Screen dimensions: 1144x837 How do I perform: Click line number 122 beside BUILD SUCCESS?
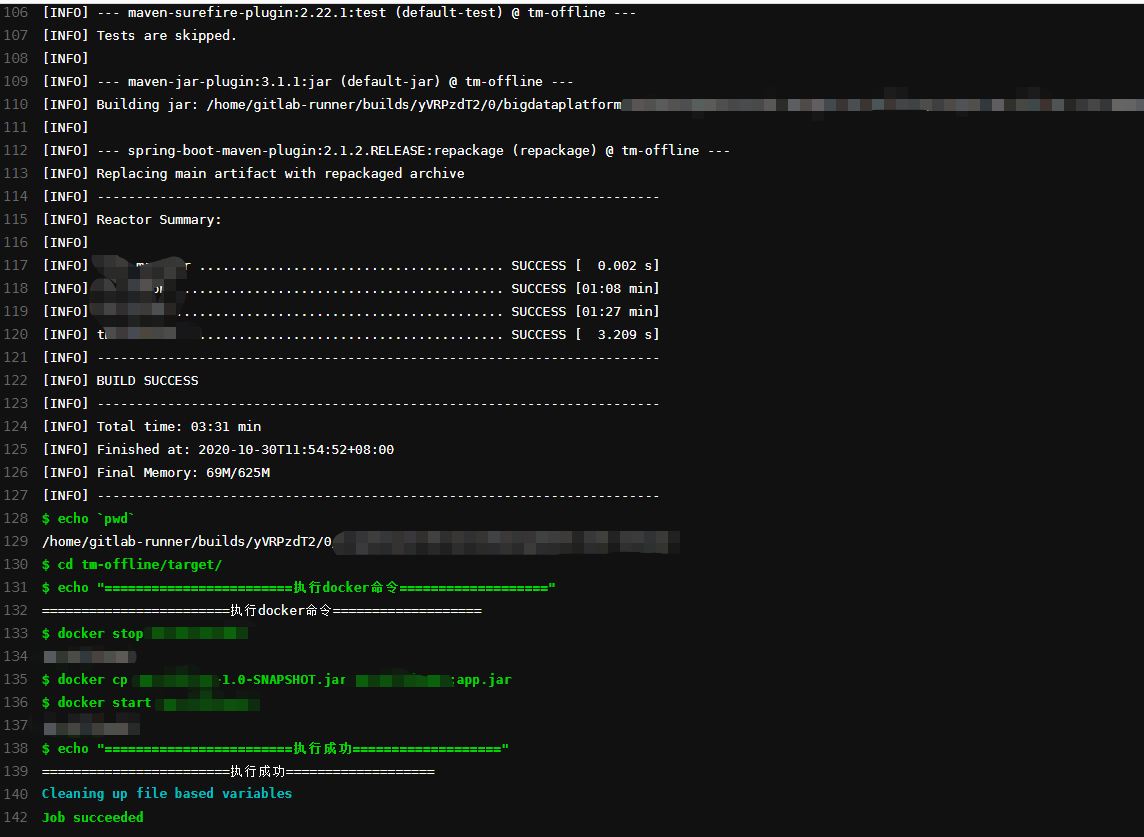click(x=17, y=380)
